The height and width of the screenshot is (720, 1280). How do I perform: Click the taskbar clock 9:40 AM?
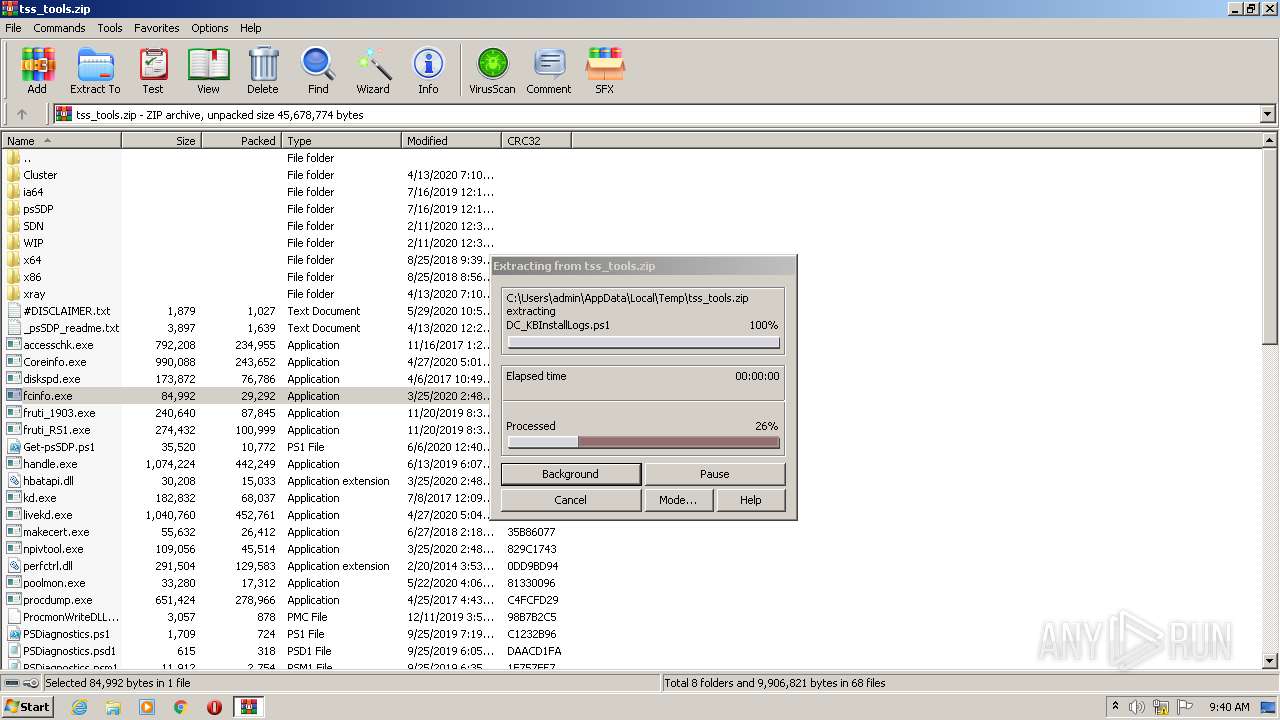(x=1229, y=707)
